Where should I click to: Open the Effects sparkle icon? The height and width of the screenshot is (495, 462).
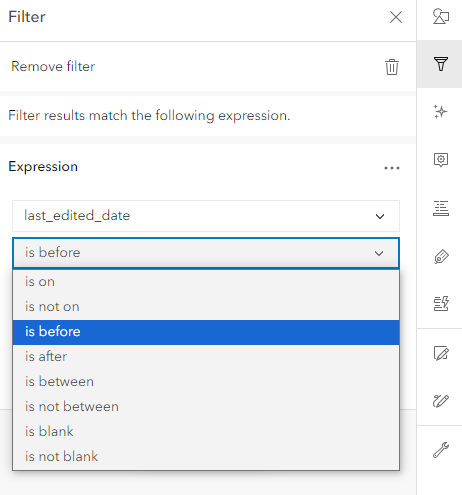pyautogui.click(x=441, y=112)
